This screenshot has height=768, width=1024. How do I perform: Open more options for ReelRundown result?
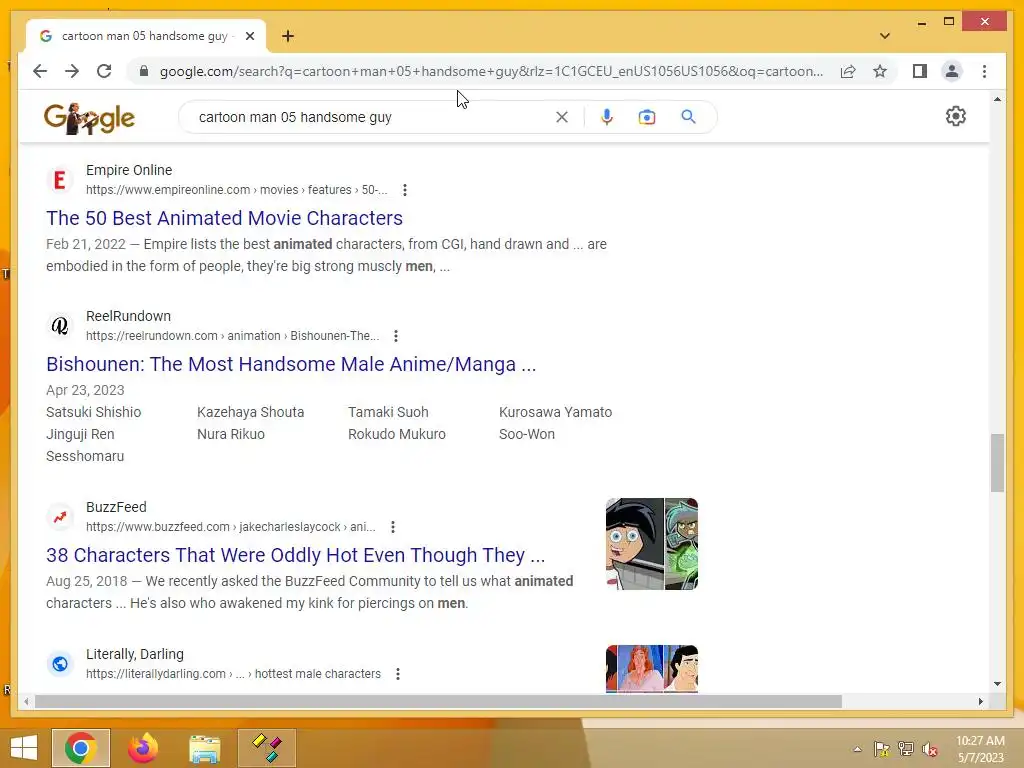pyautogui.click(x=396, y=336)
